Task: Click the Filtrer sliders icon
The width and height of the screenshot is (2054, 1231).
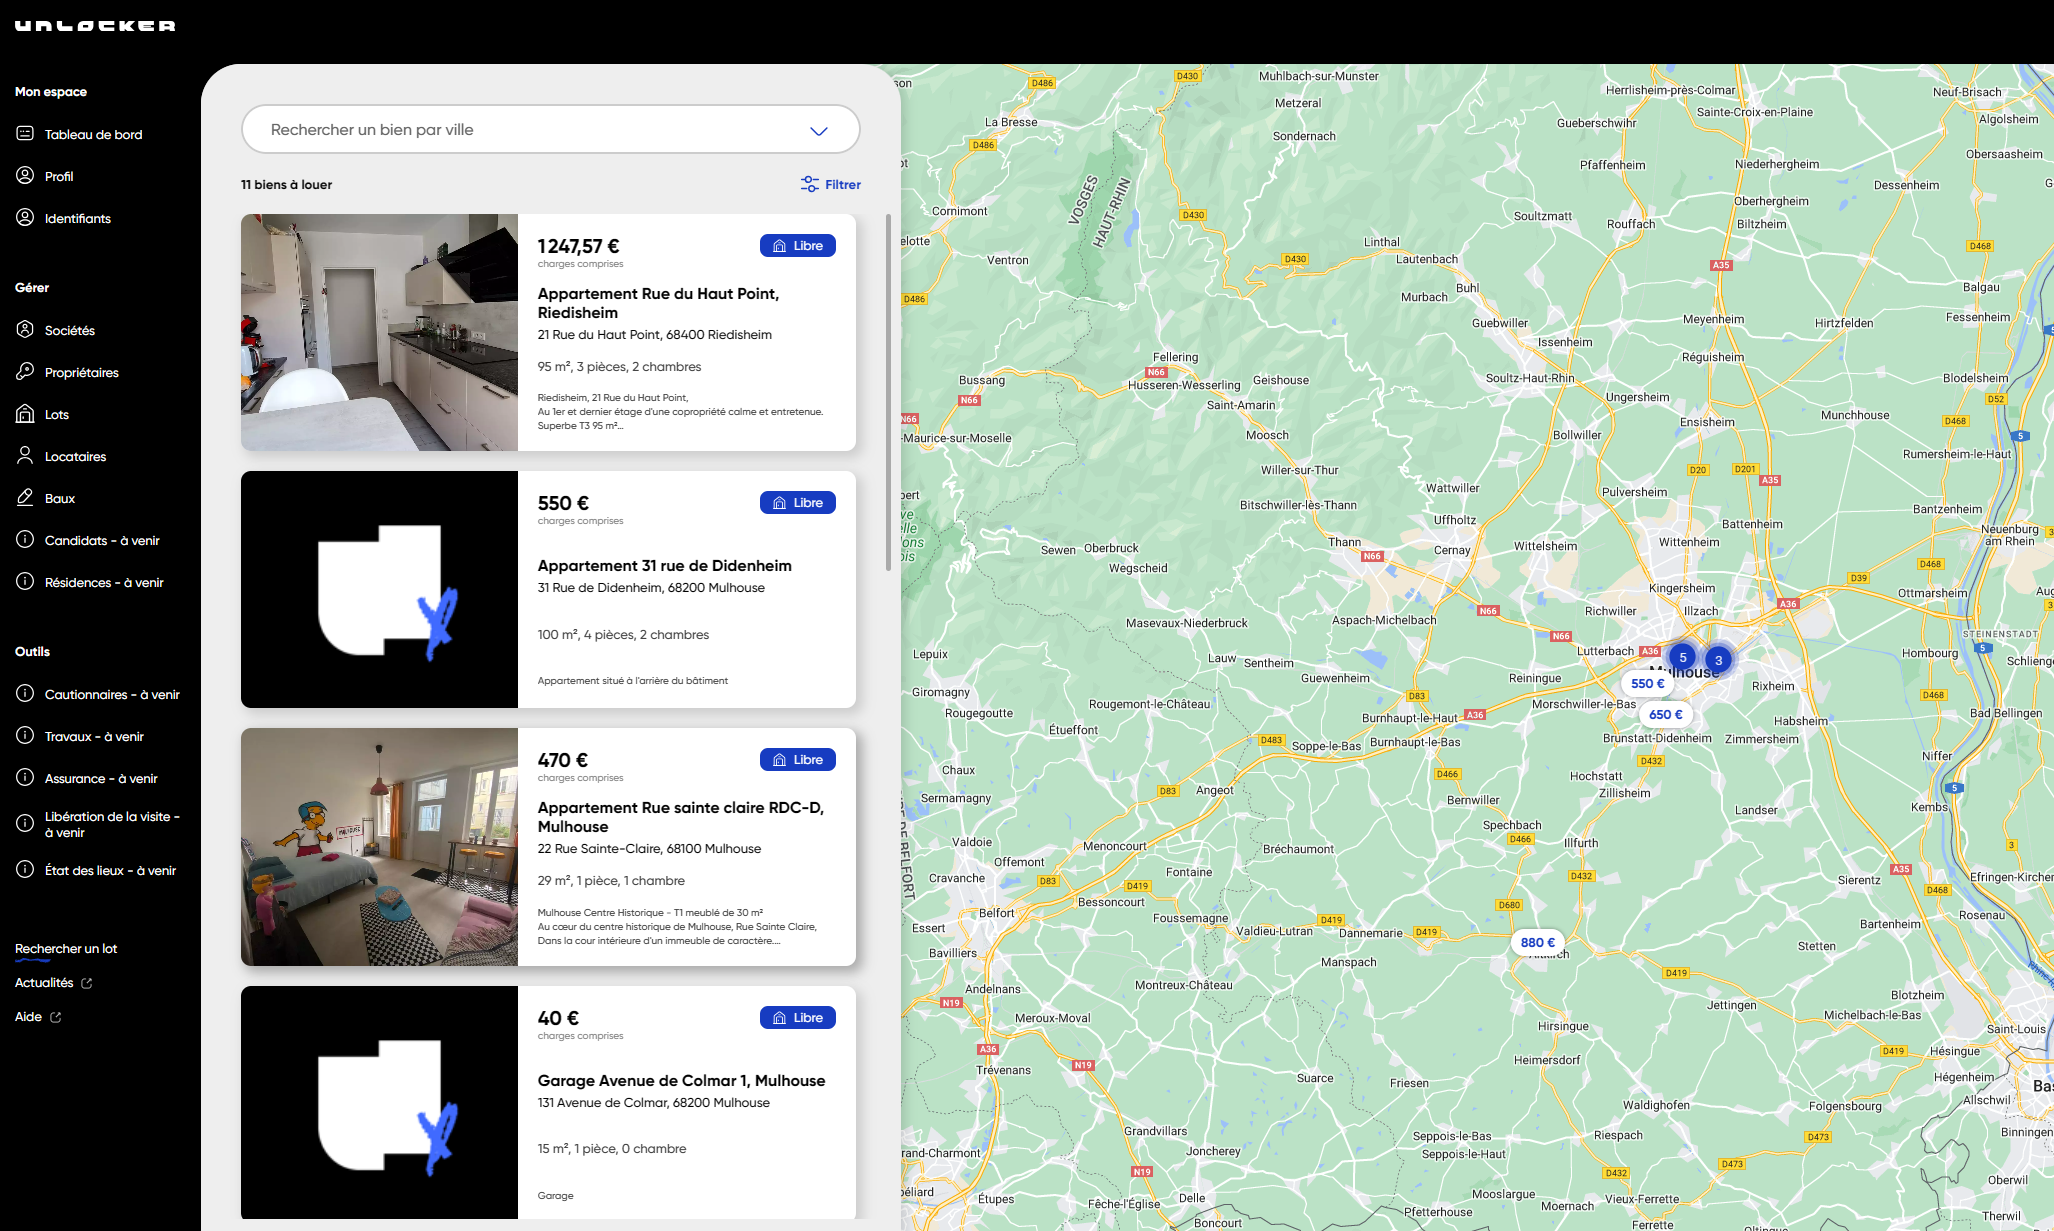Action: click(809, 184)
